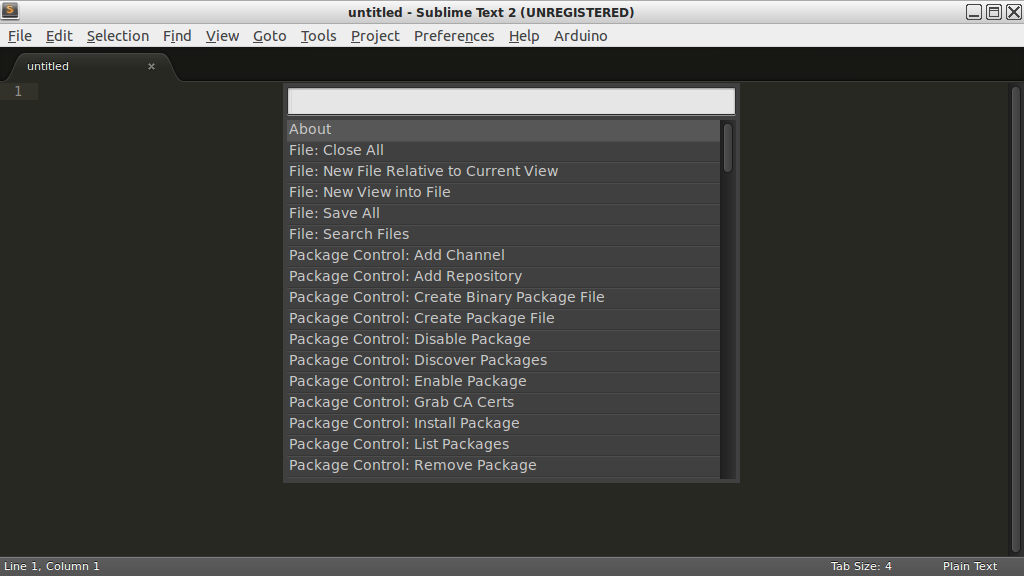Choose Package Control: Add Repository
The image size is (1024, 576).
tap(504, 276)
